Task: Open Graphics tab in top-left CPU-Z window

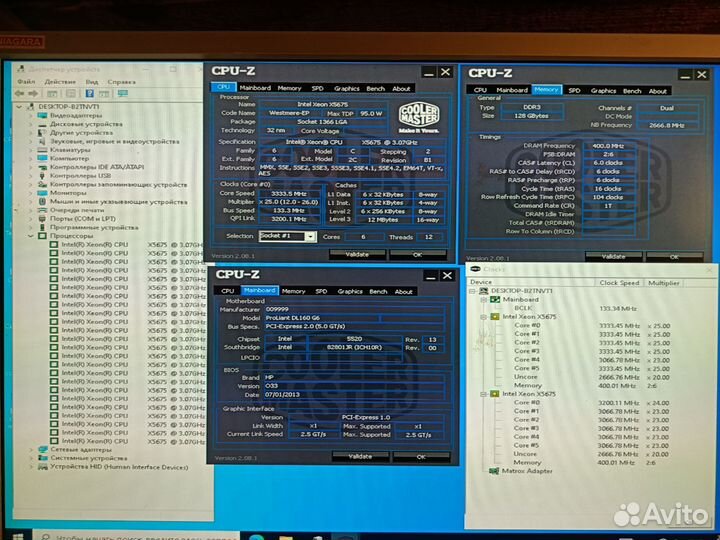Action: point(347,89)
